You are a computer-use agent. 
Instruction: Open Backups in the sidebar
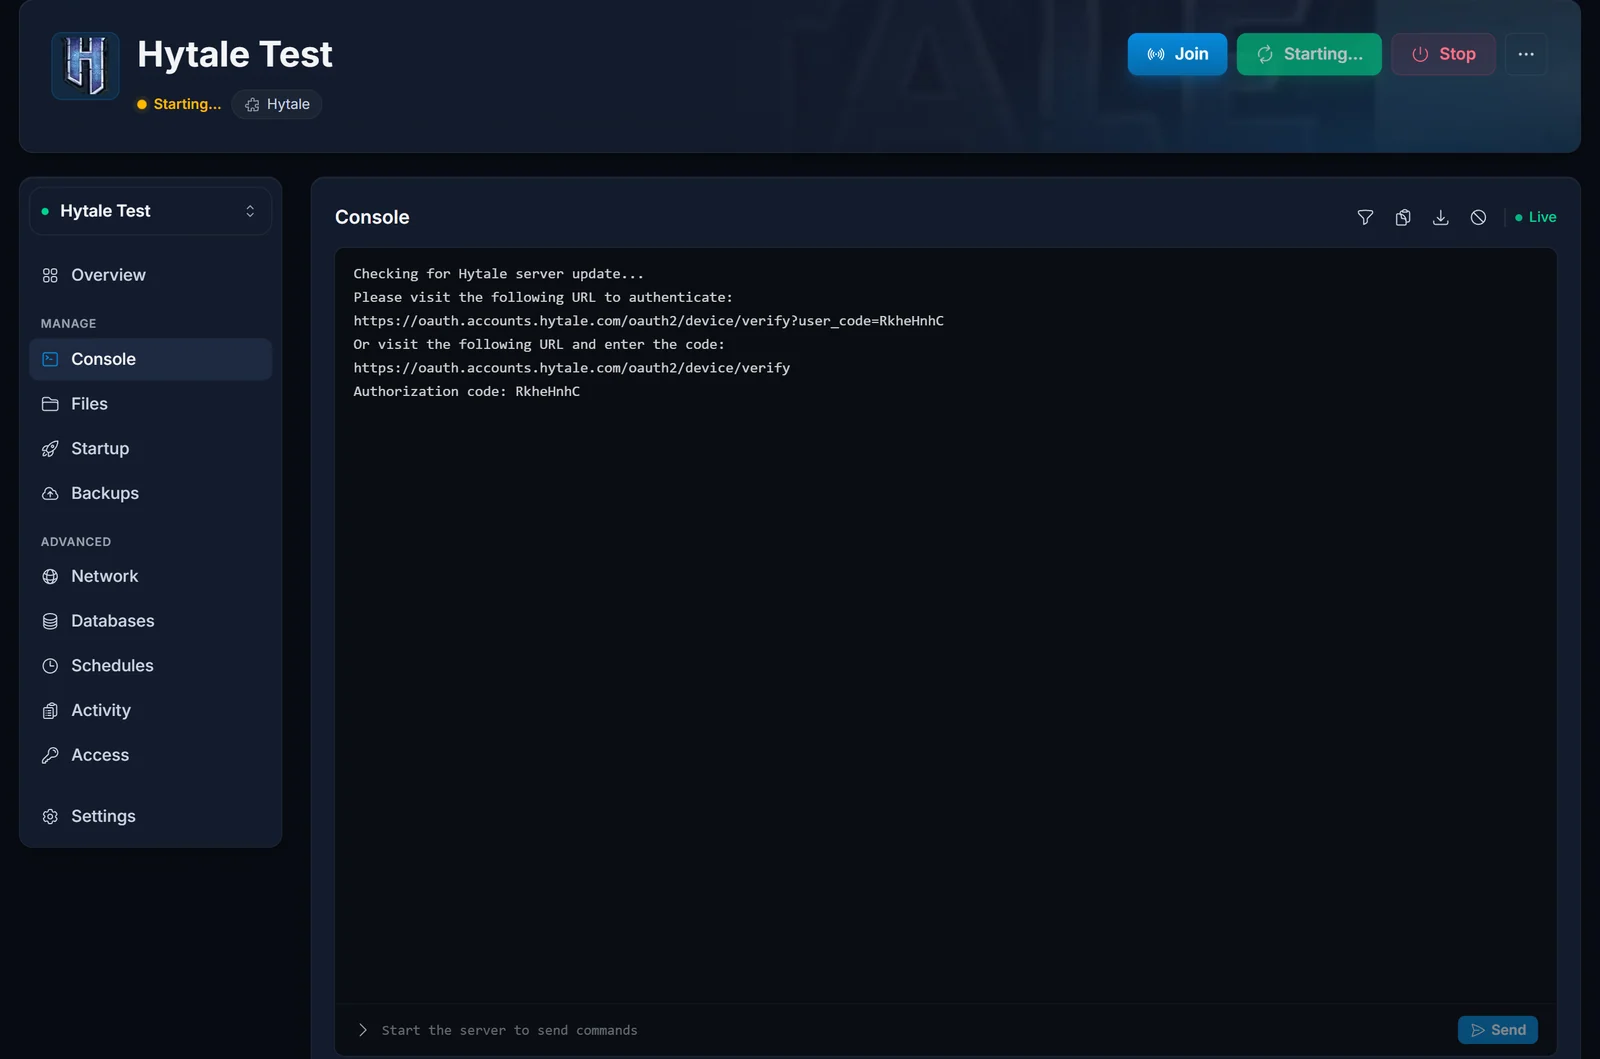pos(151,493)
